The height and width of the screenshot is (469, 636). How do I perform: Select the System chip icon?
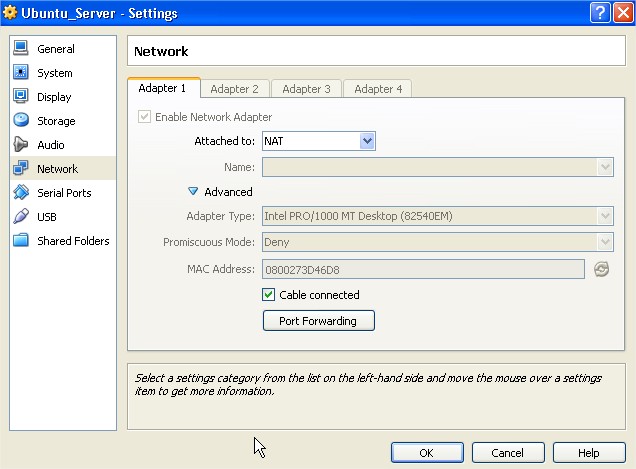(20, 73)
